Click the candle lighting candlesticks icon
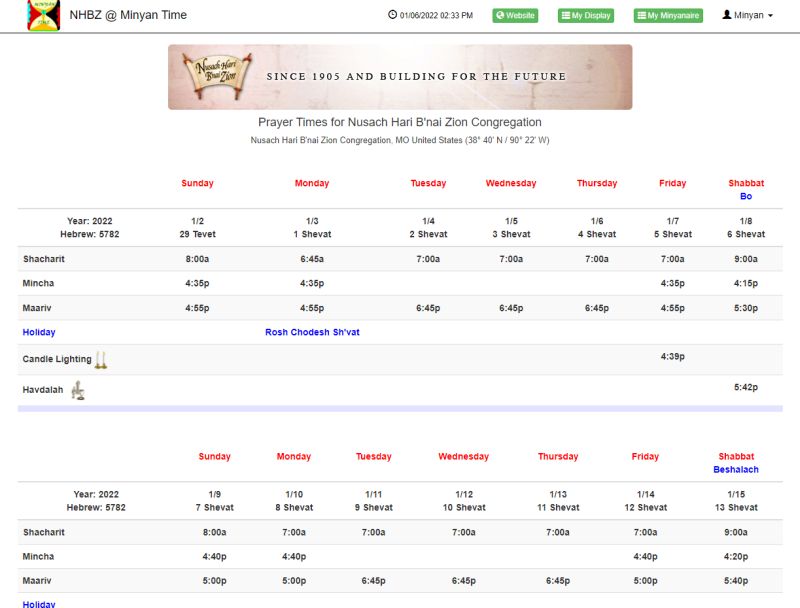Screen dimensions: 800x608 pyautogui.click(x=101, y=360)
